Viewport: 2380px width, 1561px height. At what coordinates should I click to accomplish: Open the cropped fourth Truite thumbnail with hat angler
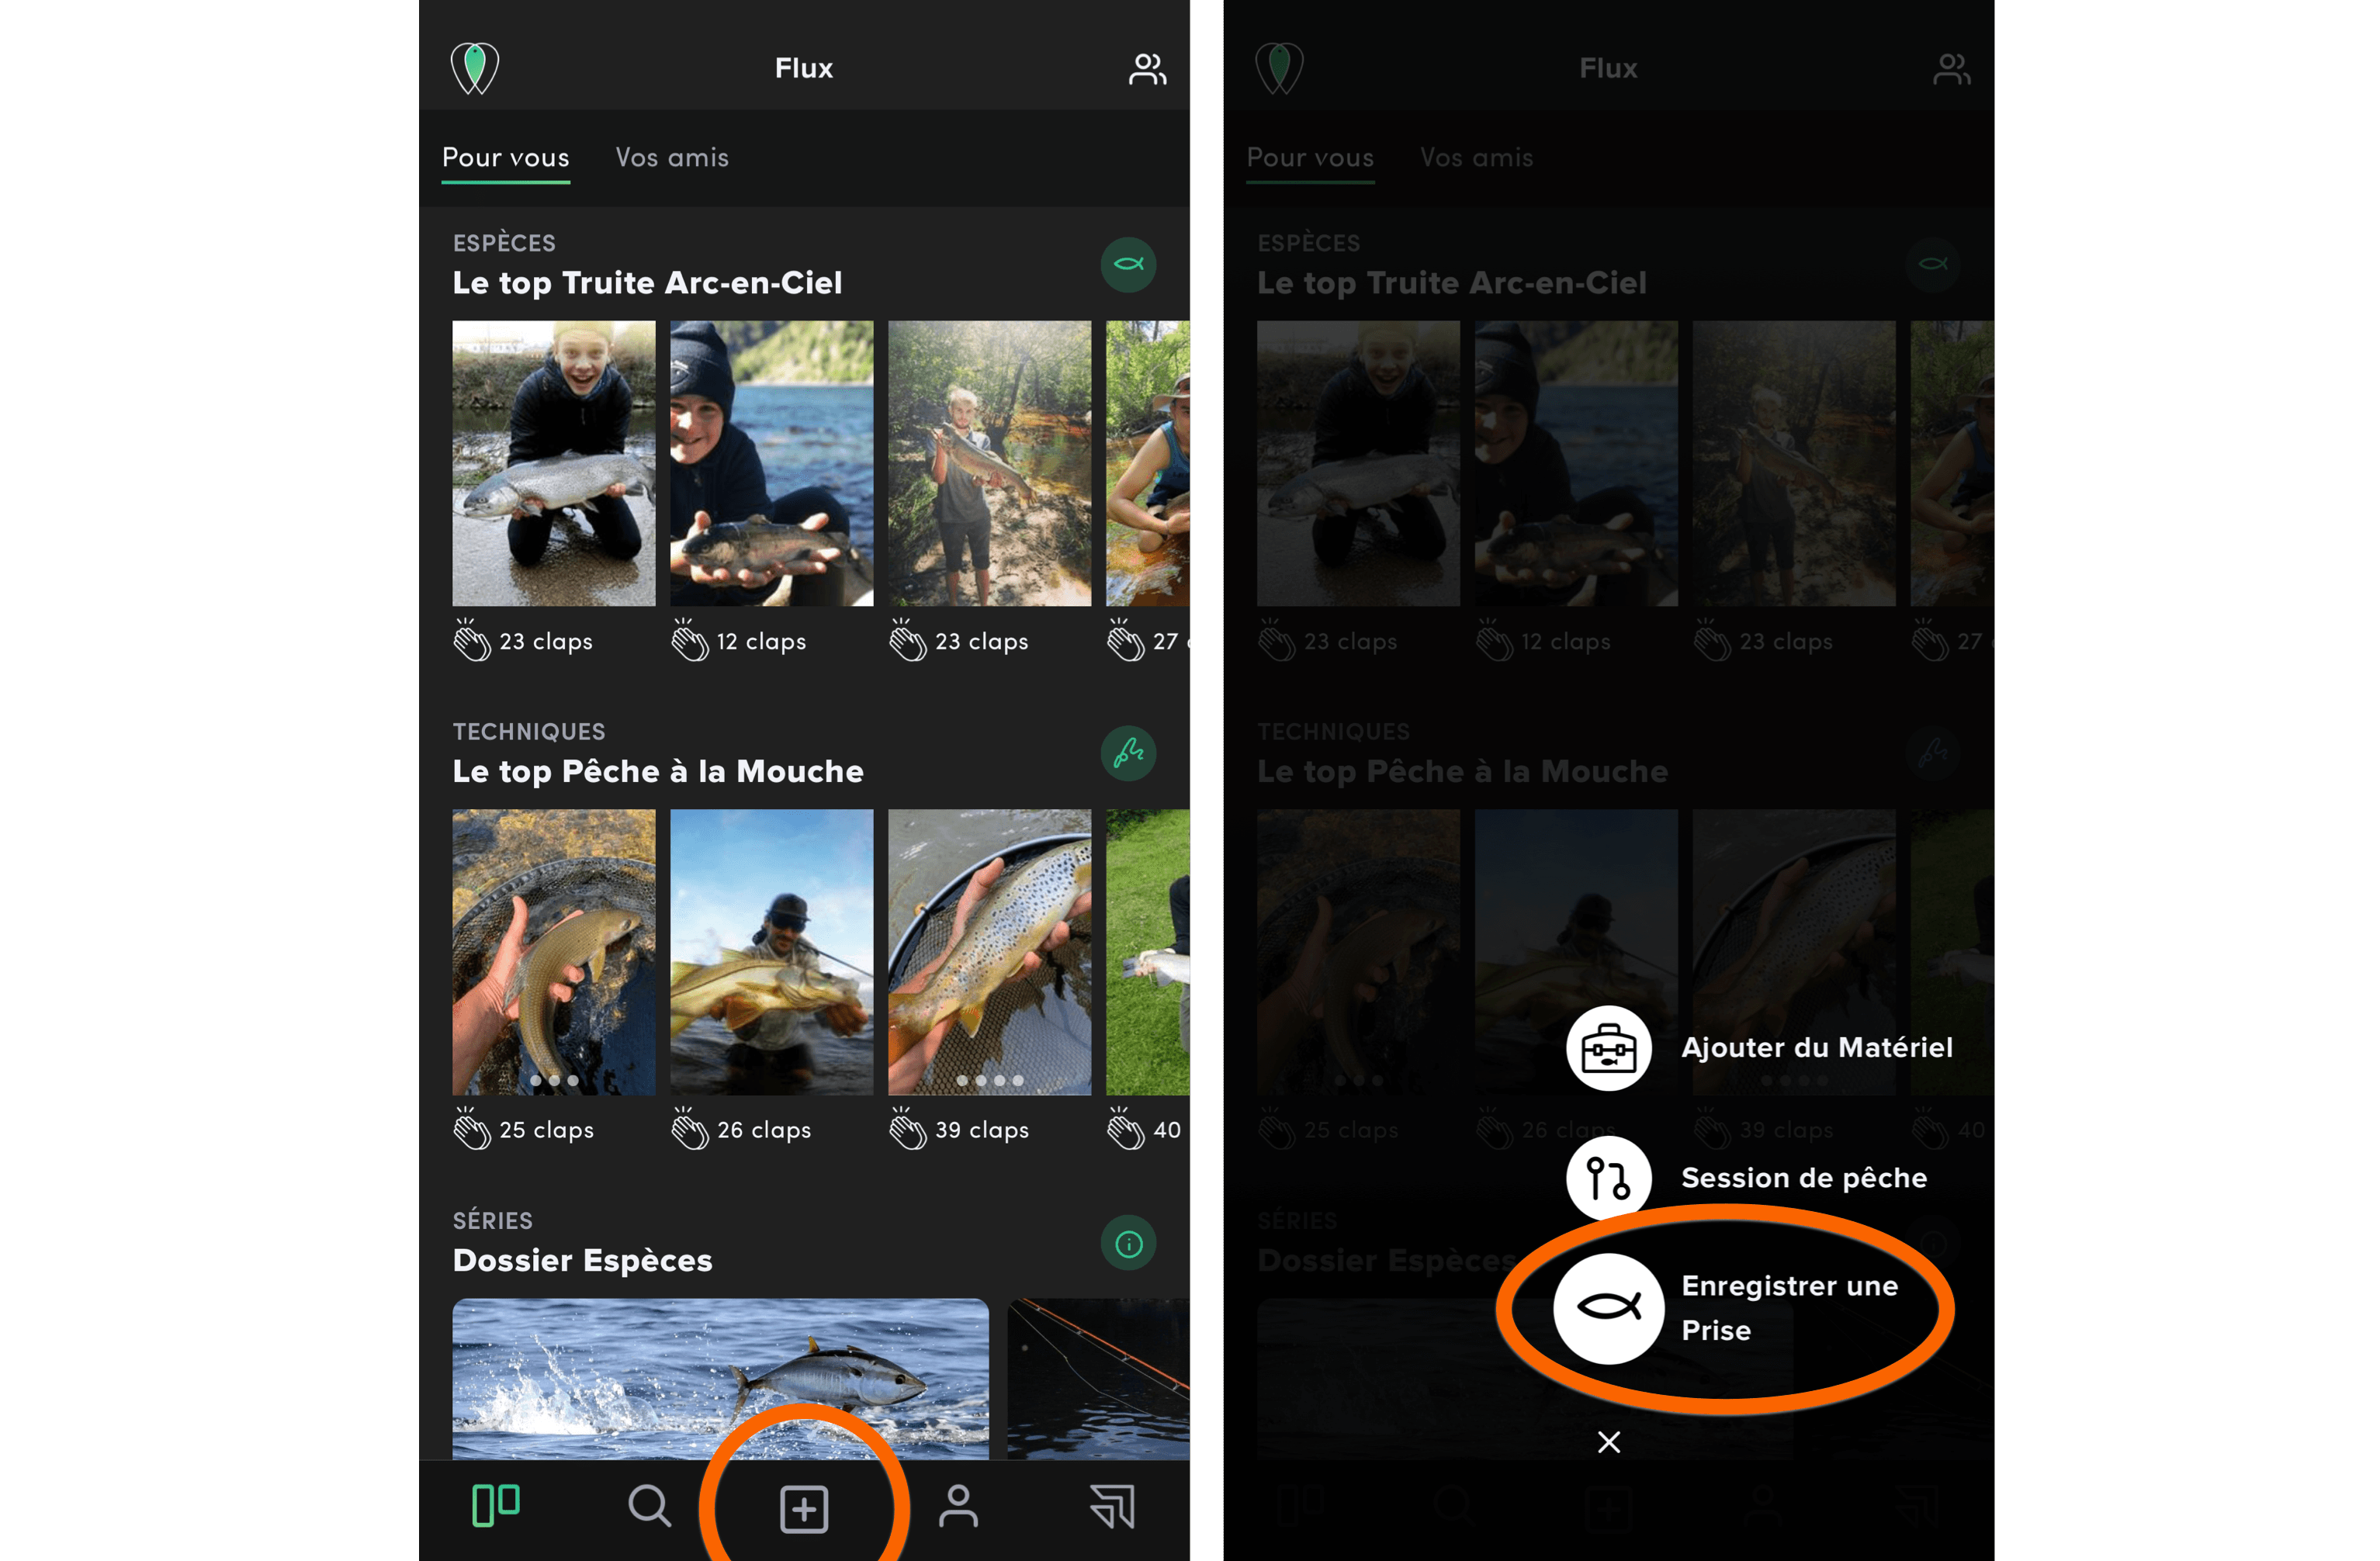pos(1148,463)
